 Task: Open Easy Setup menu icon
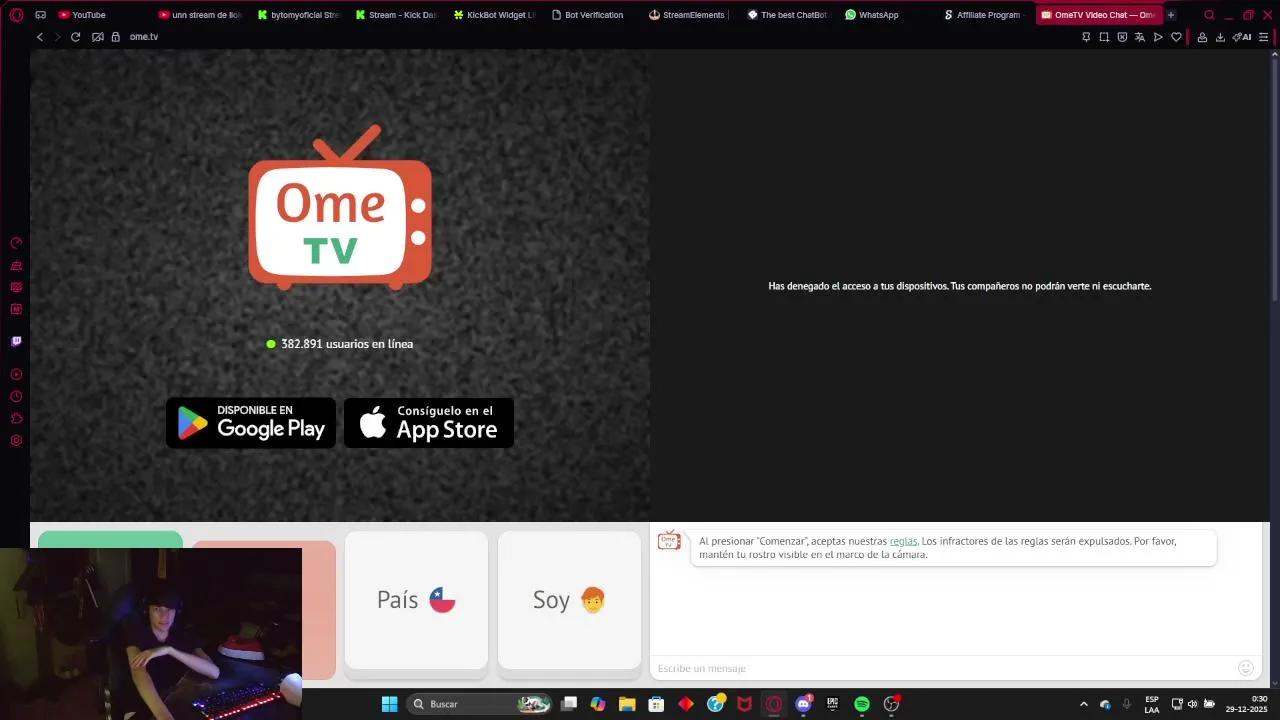pos(1264,37)
